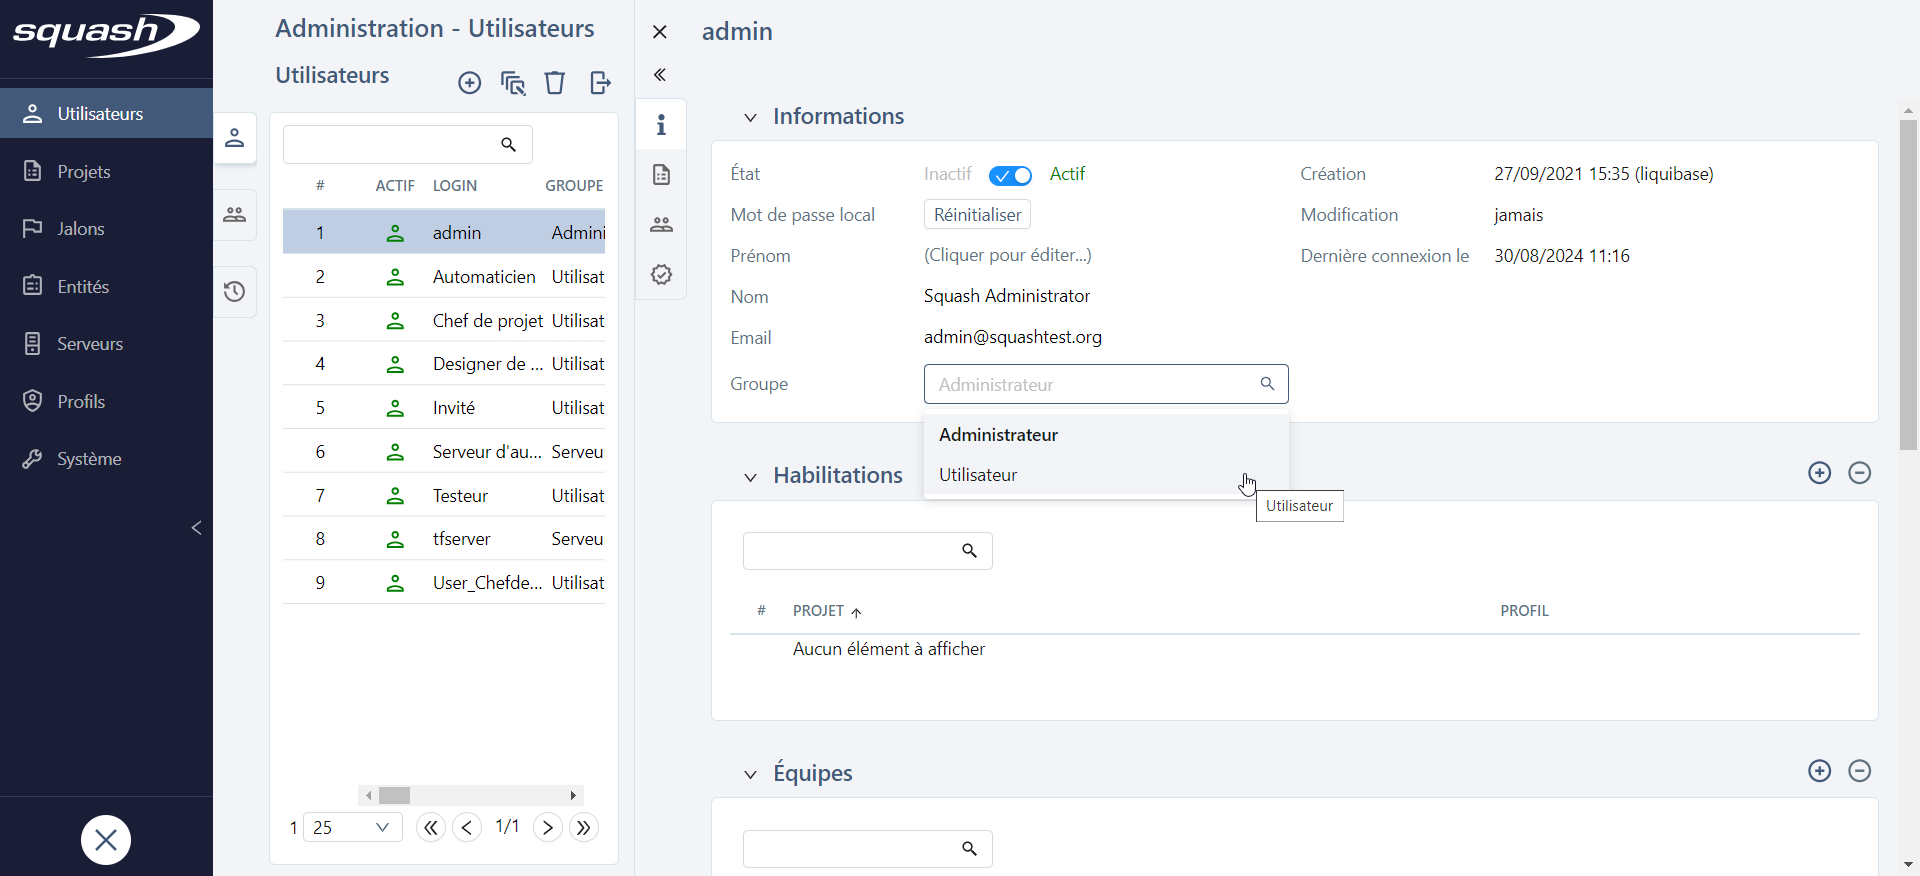This screenshot has height=876, width=1920.
Task: Jump to Équipes anchor icon
Action: (661, 225)
